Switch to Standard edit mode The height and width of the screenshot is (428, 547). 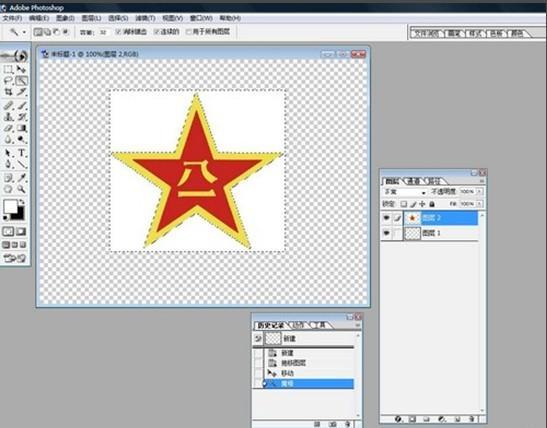click(x=8, y=231)
